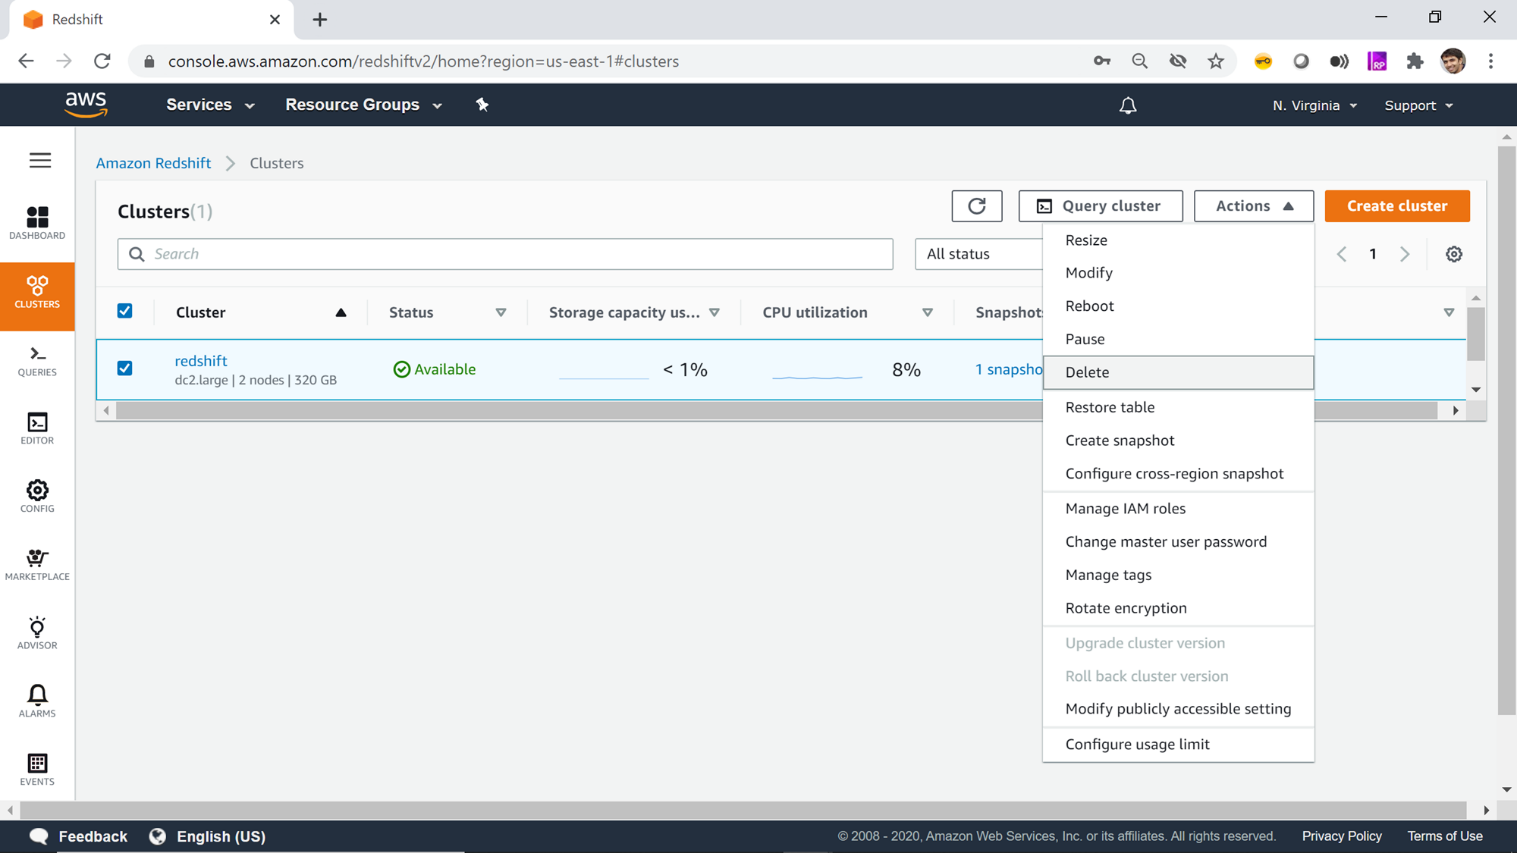Expand the Services dropdown

pos(210,105)
